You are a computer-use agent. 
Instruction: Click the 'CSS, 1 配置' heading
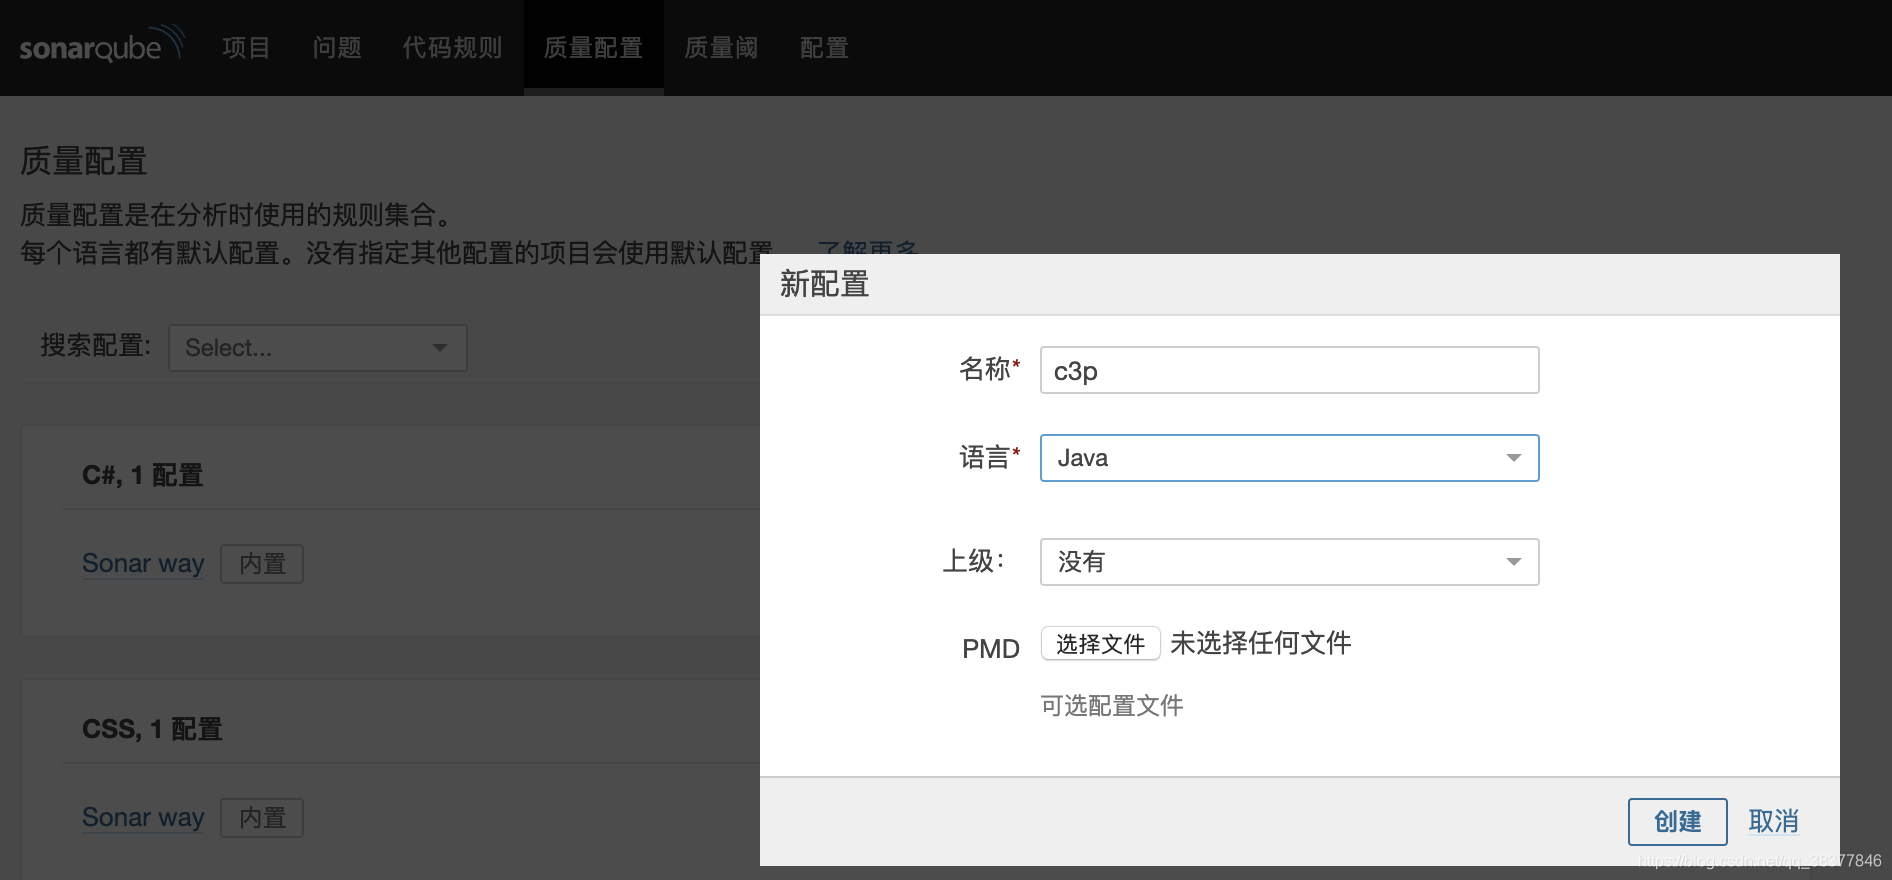point(152,729)
